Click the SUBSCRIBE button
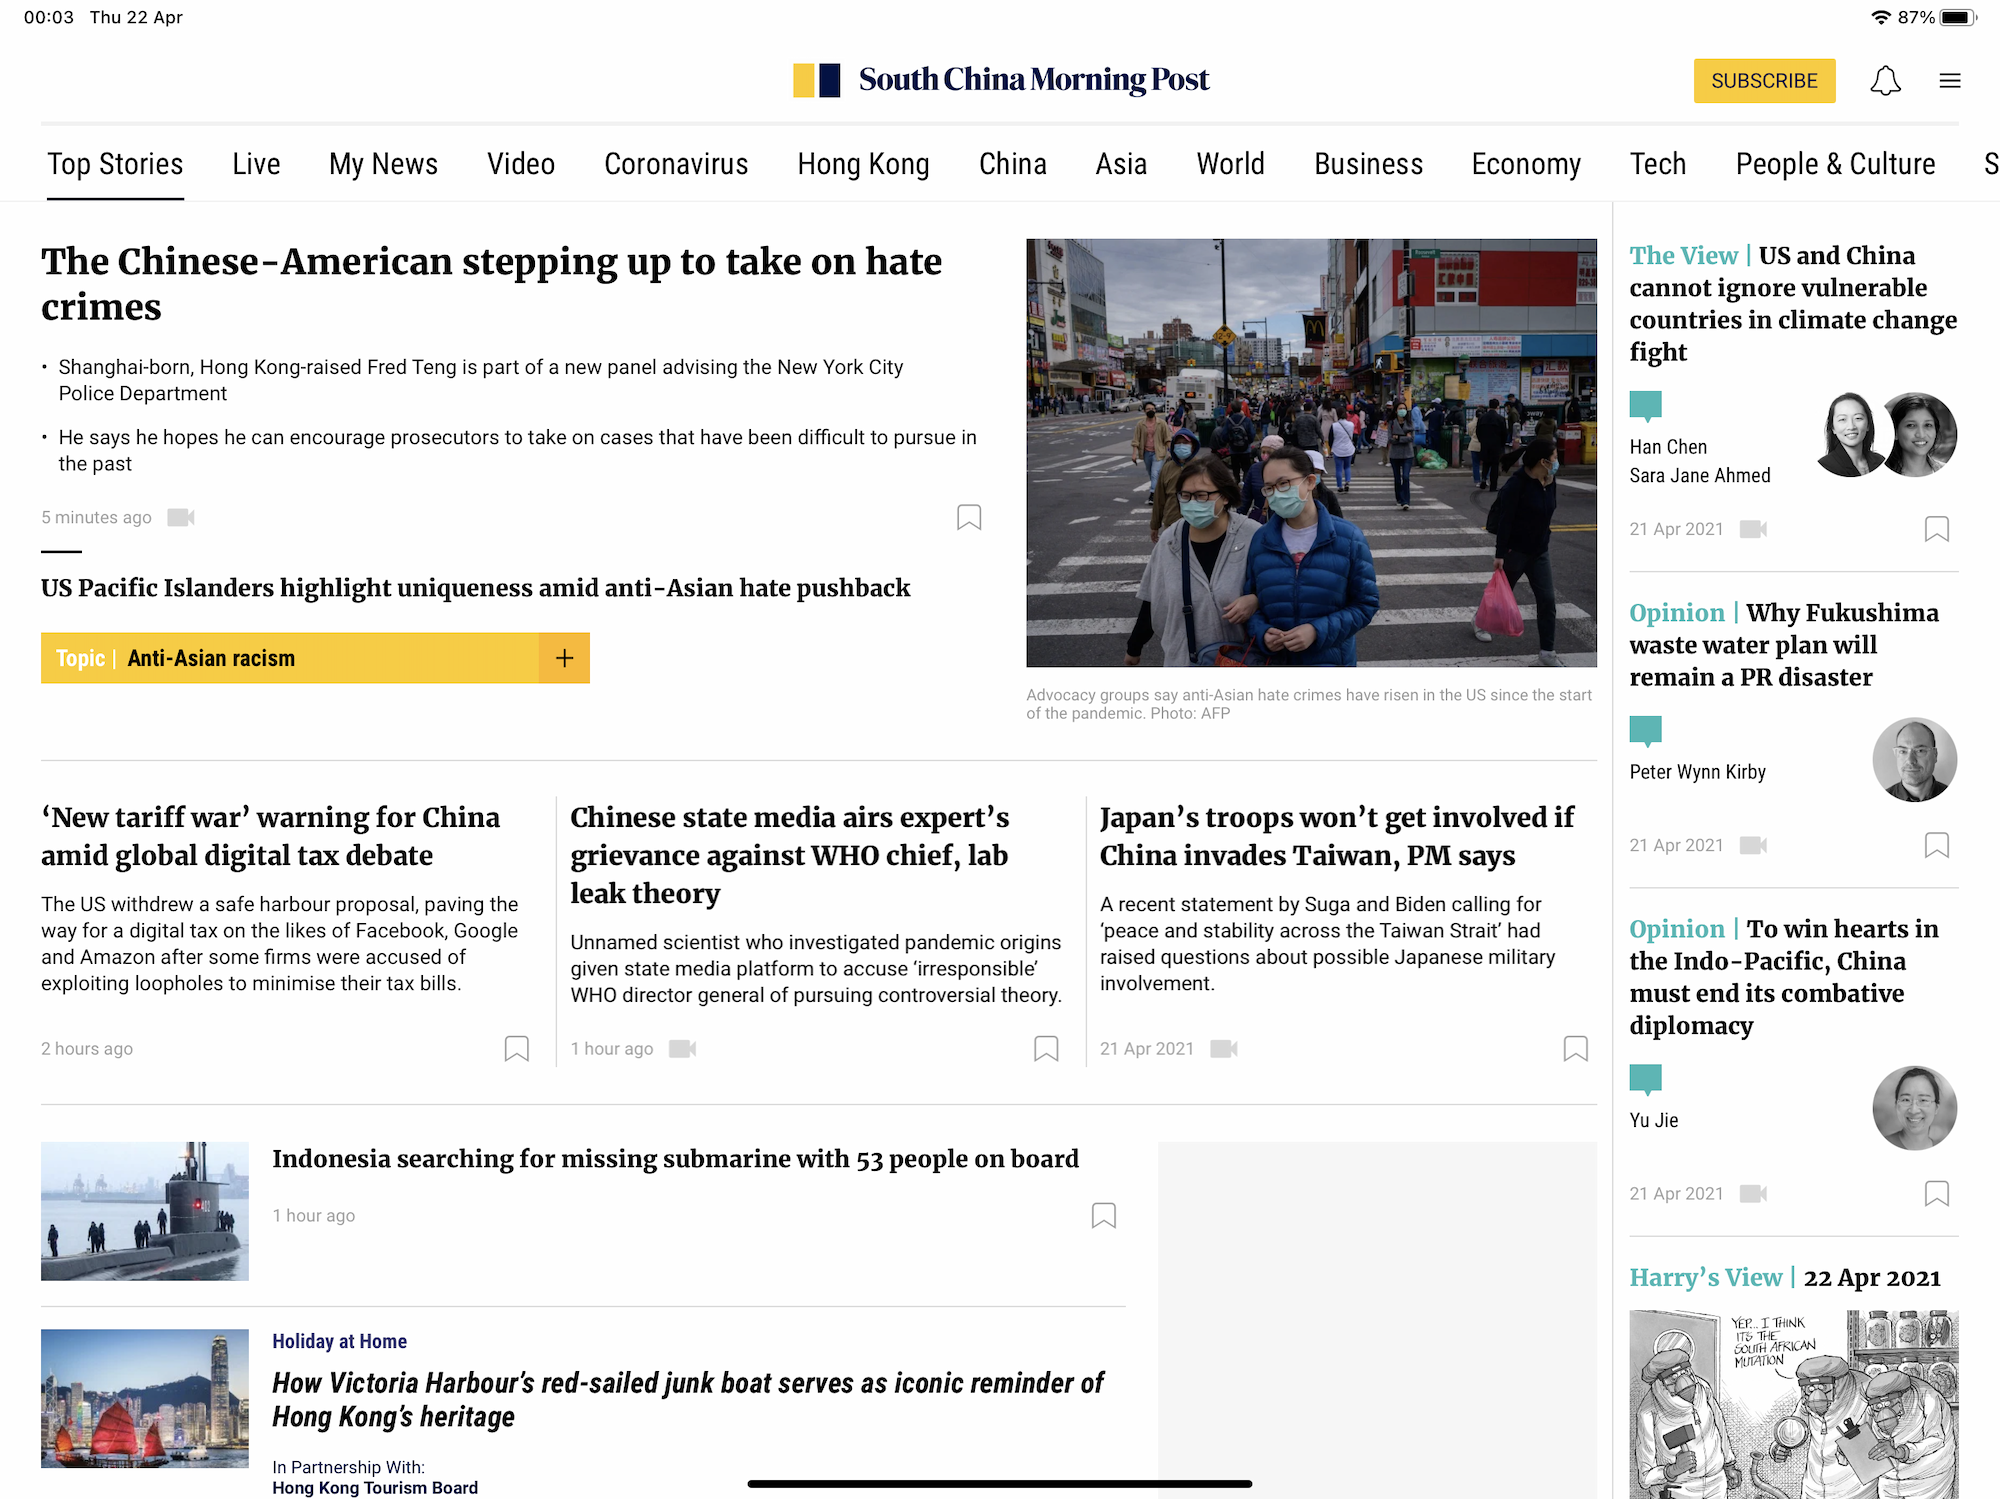Viewport: 2000px width, 1499px height. 1764,81
